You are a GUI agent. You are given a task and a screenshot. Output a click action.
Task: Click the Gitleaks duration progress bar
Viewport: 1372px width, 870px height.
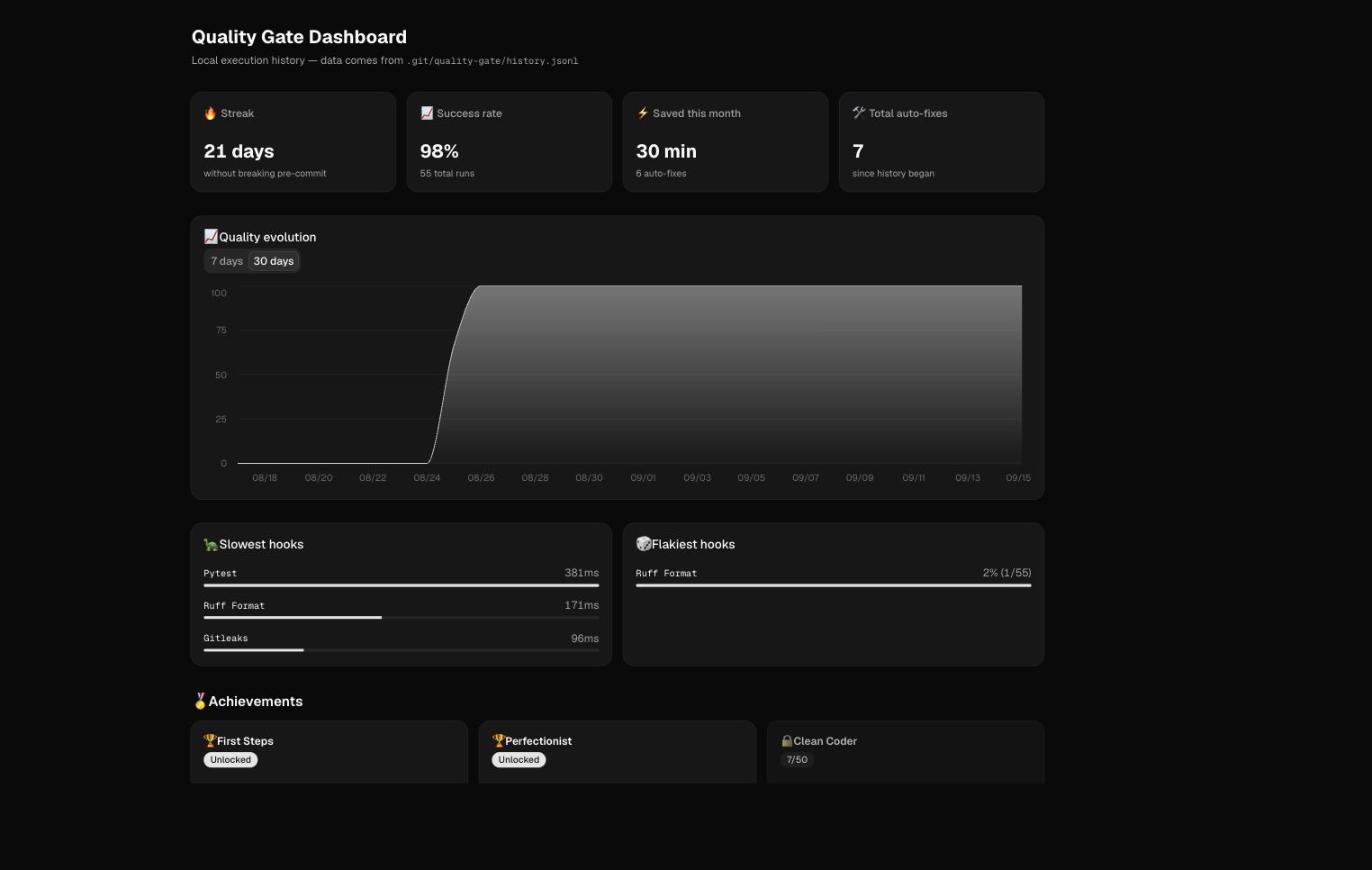click(401, 650)
